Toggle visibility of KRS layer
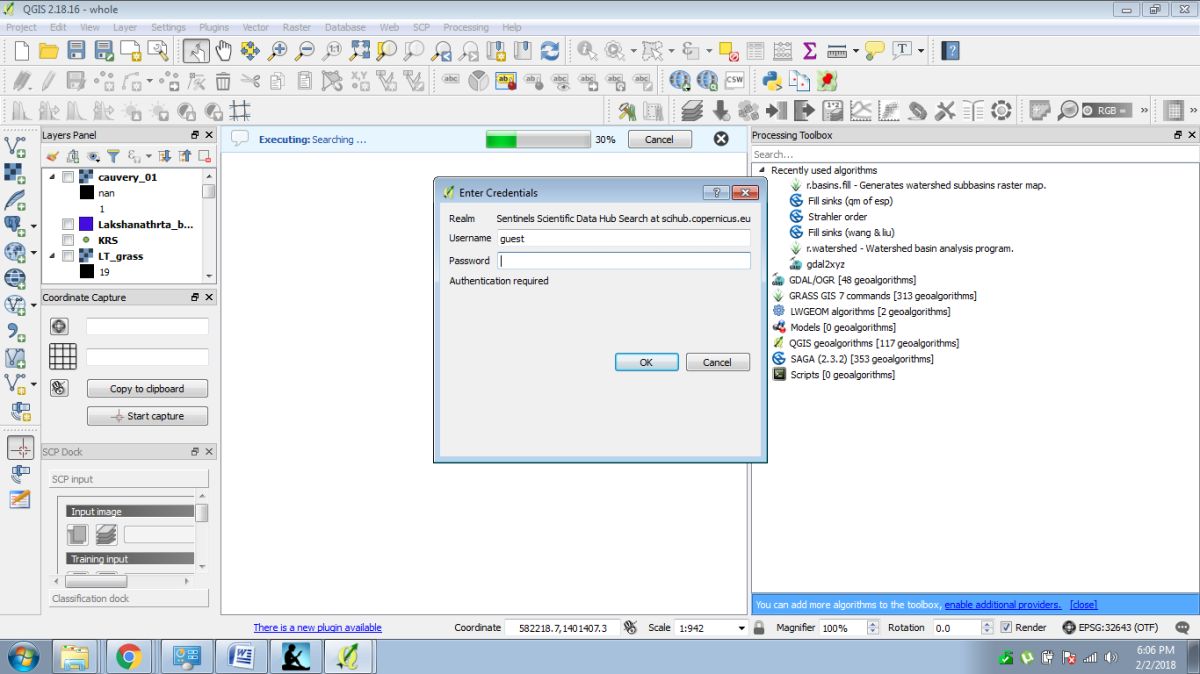This screenshot has height=674, width=1200. [x=68, y=240]
